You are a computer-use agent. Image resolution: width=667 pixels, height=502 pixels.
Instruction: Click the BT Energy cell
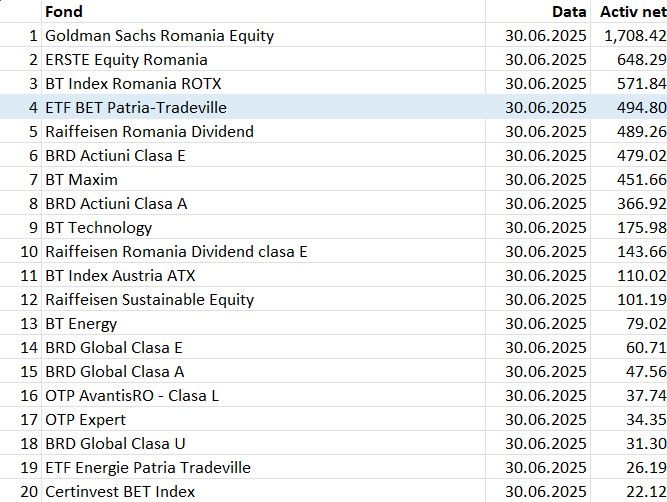263,323
